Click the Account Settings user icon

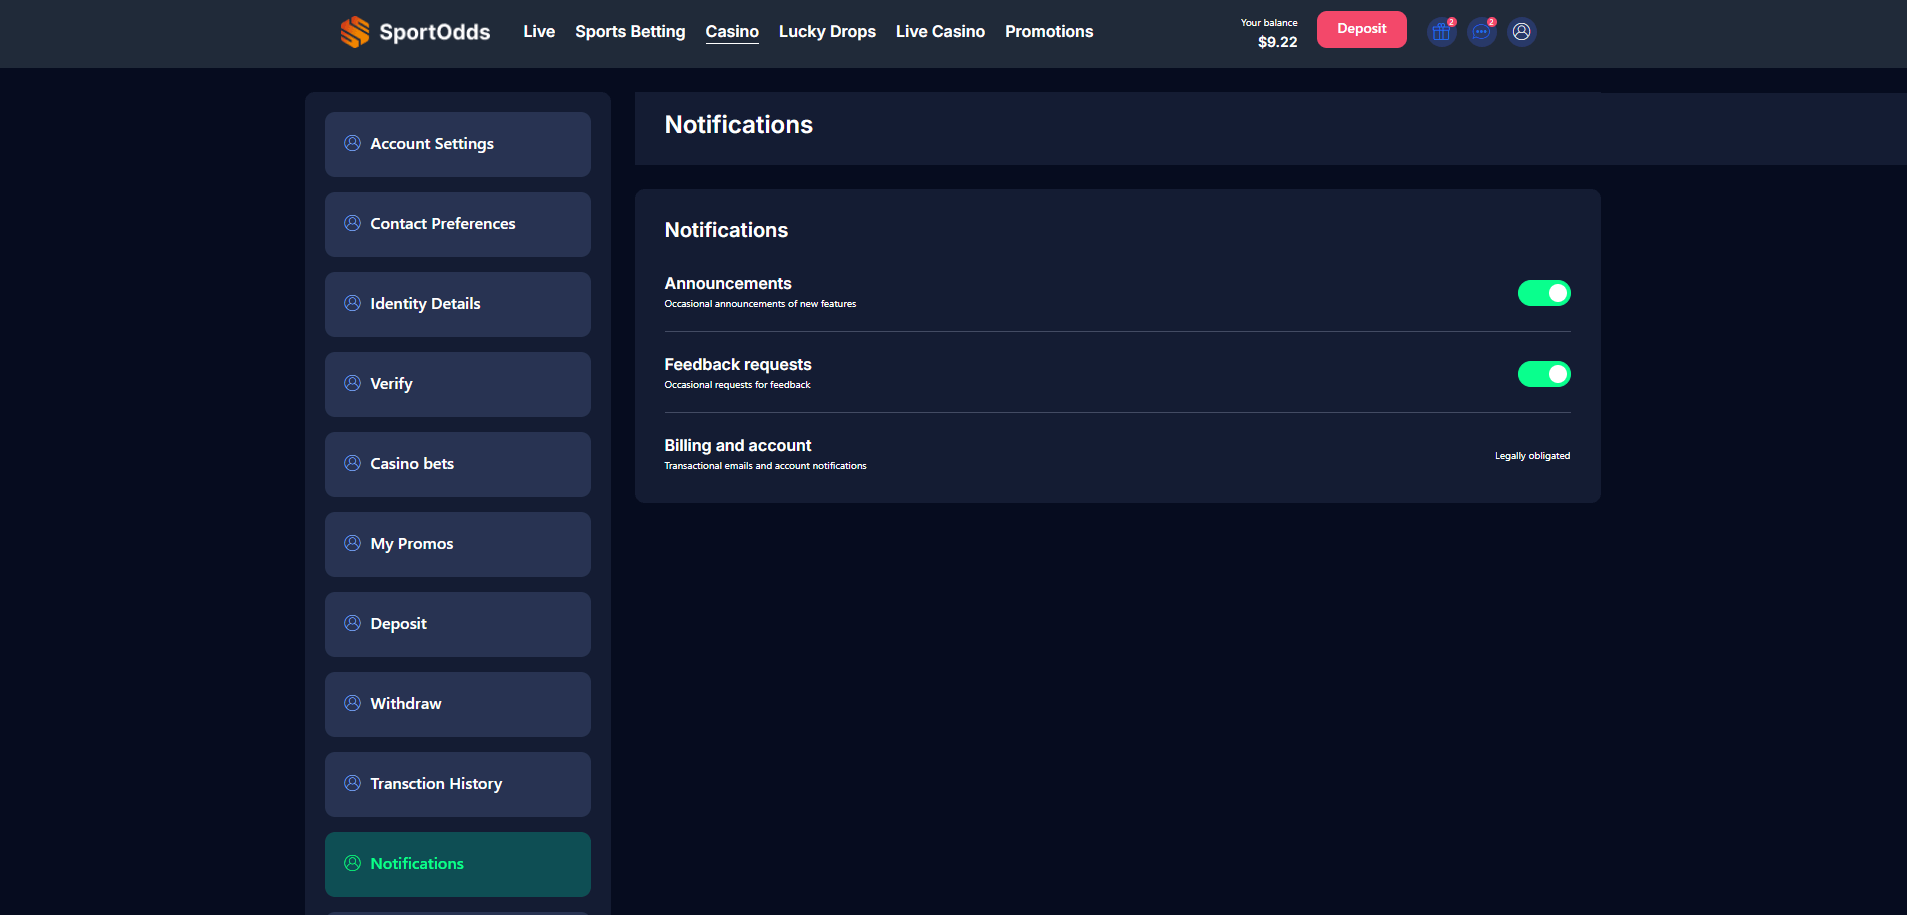click(x=352, y=143)
